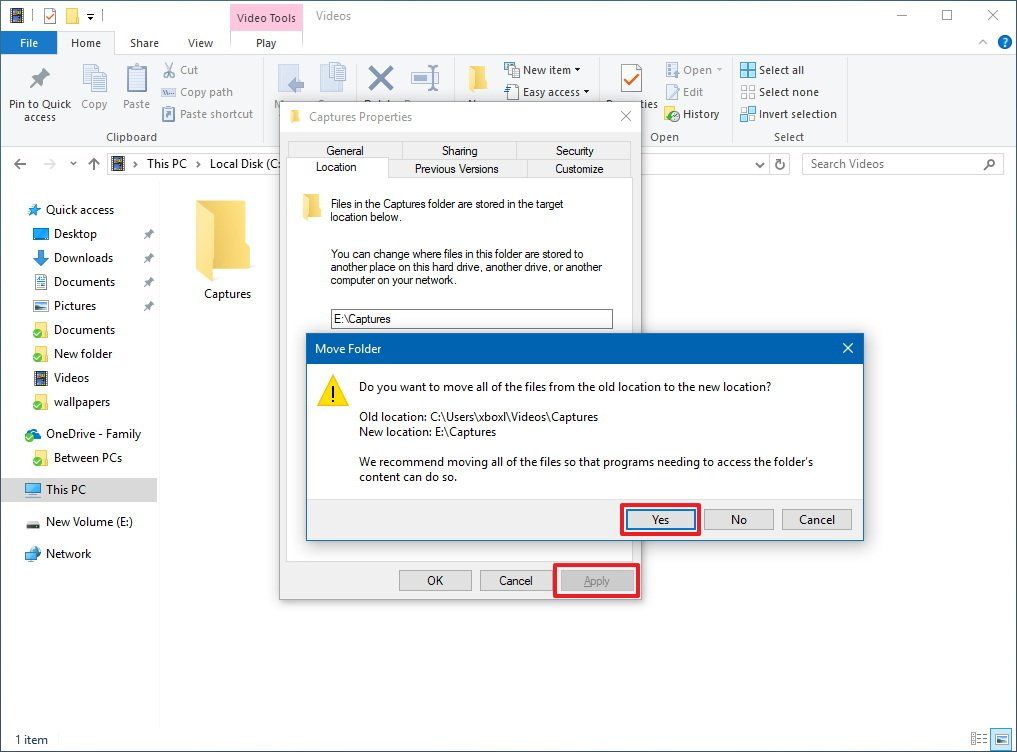1017x752 pixels.
Task: Switch to the Previous Versions tab
Action: 456,169
